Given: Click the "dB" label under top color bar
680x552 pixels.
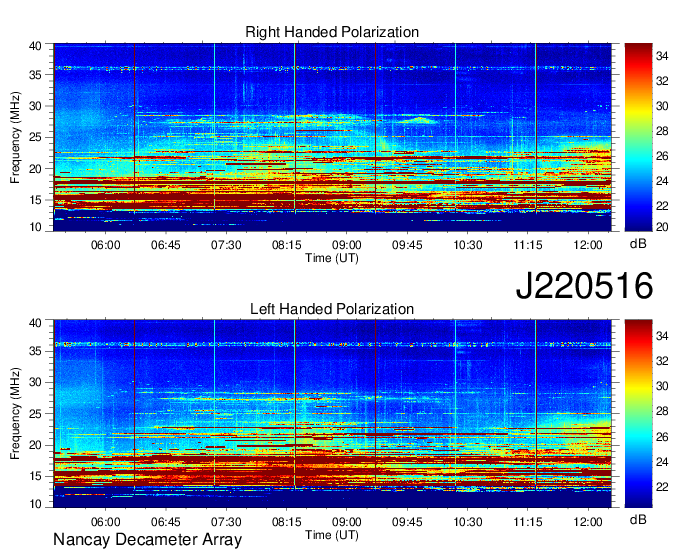Looking at the screenshot, I should pos(638,244).
